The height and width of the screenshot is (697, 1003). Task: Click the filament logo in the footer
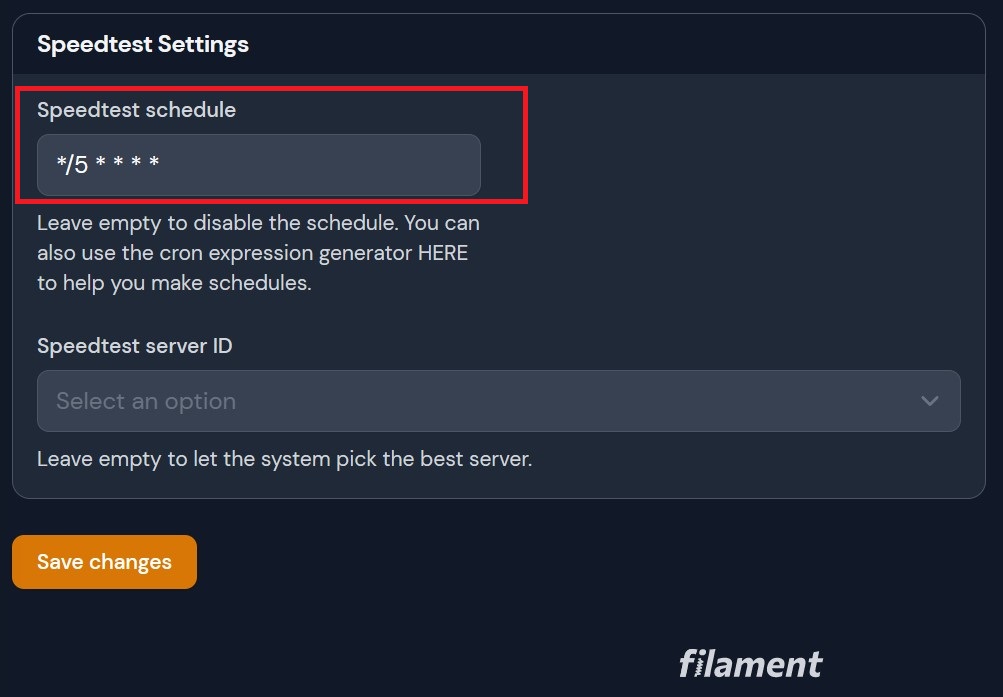[x=750, y=663]
